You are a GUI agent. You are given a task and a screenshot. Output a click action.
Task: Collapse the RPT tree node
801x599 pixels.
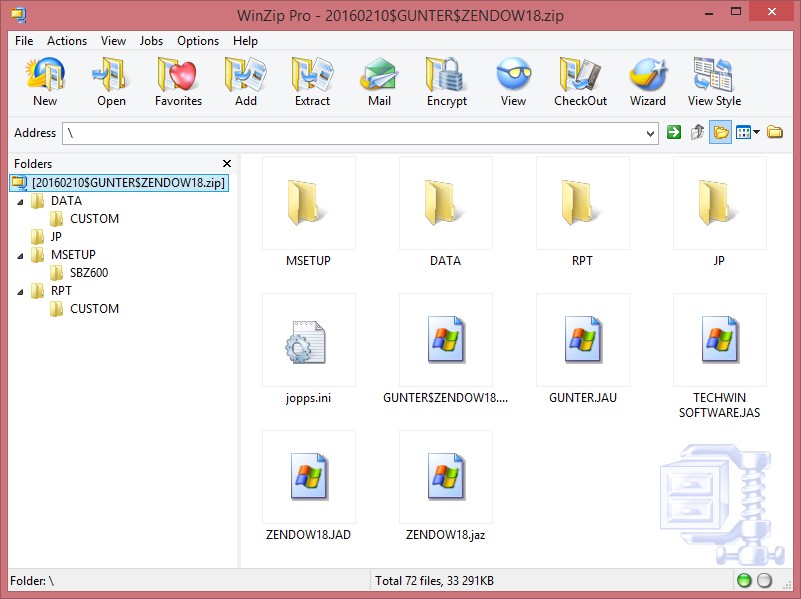[x=20, y=292]
